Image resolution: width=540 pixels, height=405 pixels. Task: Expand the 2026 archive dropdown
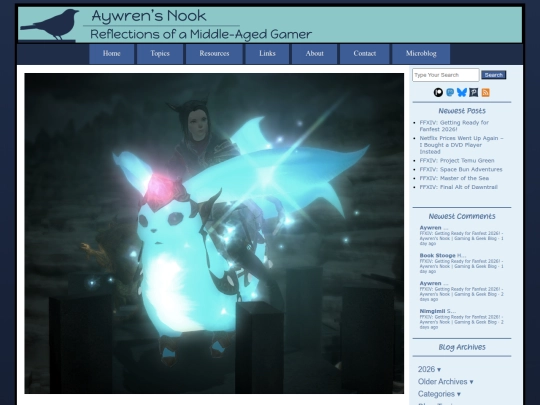tap(429, 369)
